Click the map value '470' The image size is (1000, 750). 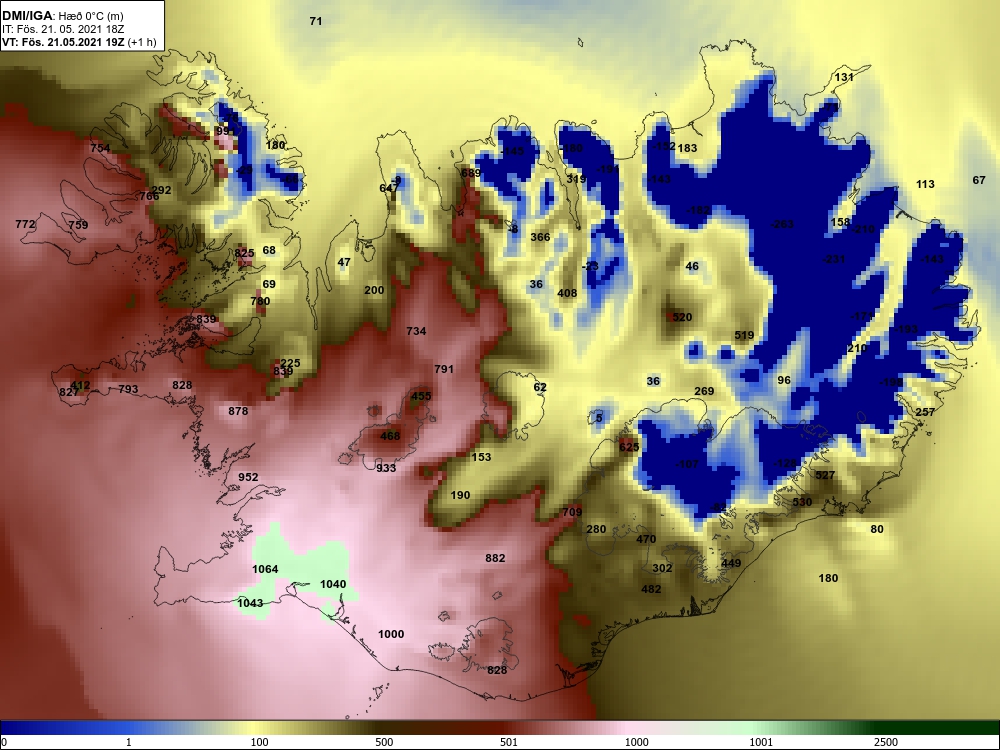pyautogui.click(x=646, y=539)
